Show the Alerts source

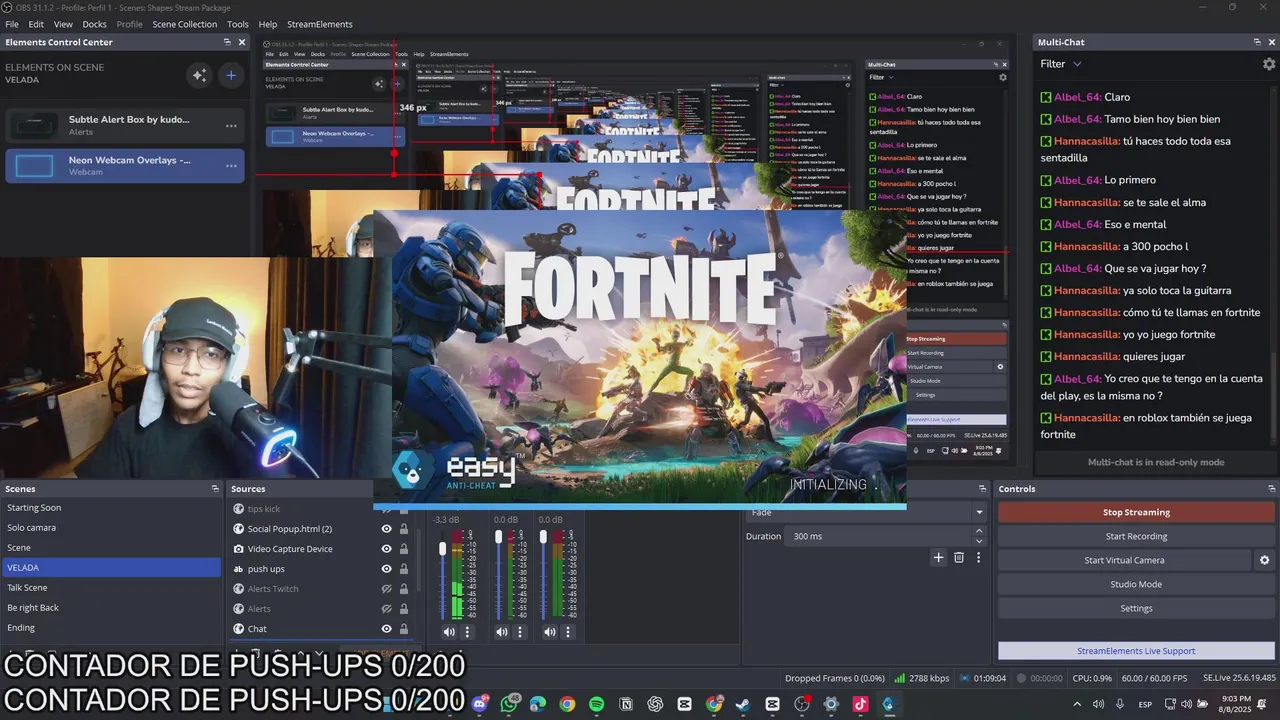tap(386, 609)
